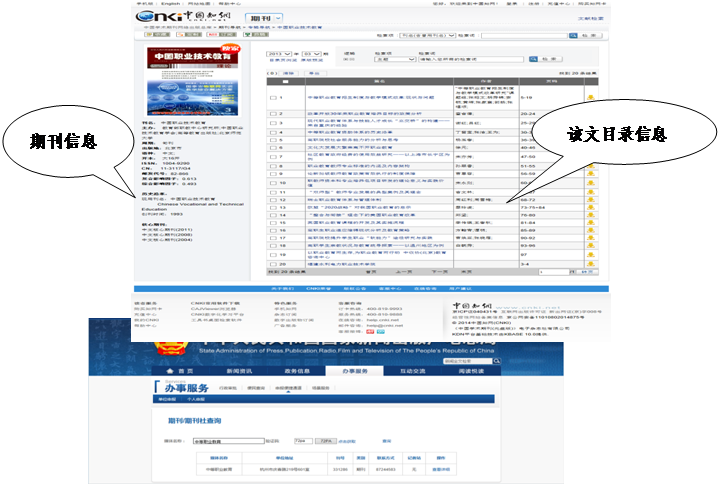
Task: Click download icon for article row 13
Action: pos(591,207)
